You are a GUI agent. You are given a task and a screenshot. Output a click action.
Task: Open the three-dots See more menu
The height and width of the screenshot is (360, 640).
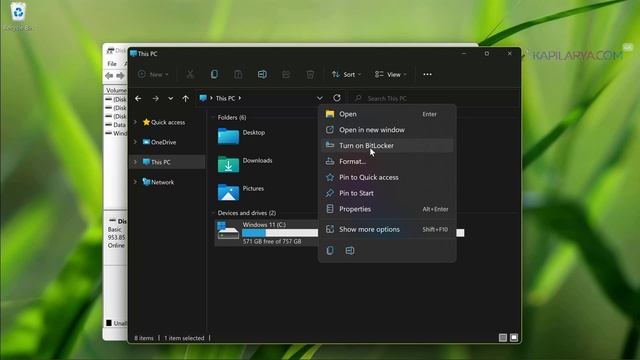[427, 74]
